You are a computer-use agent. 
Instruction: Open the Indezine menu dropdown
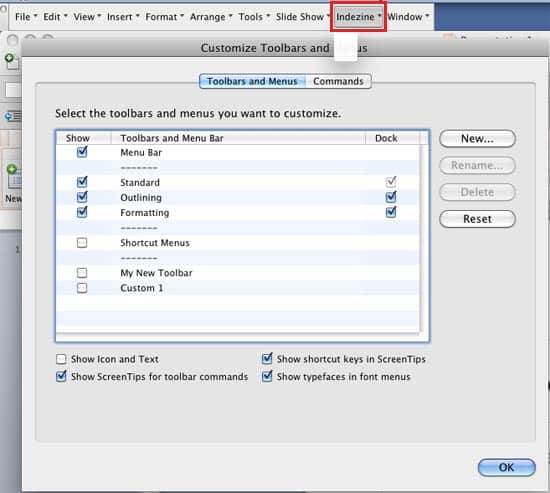point(358,16)
